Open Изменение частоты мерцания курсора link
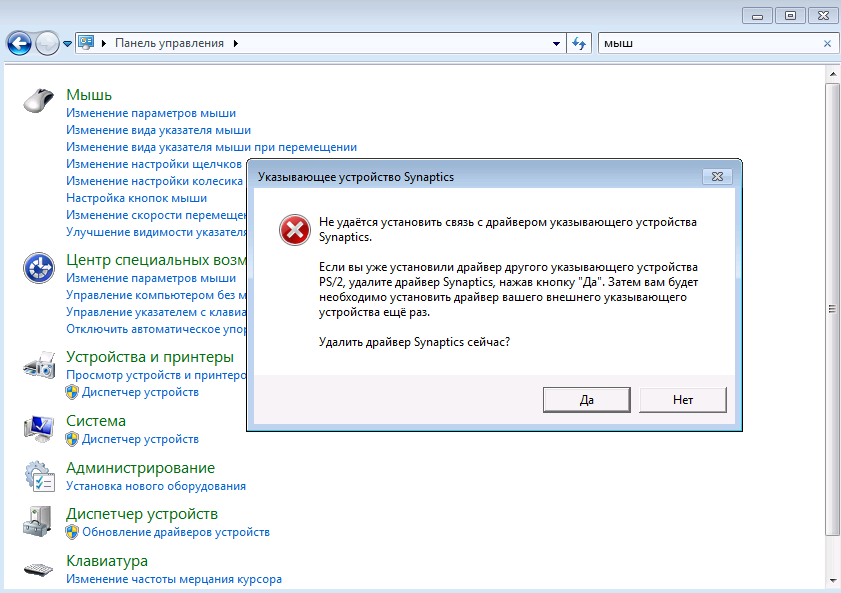 click(x=174, y=580)
